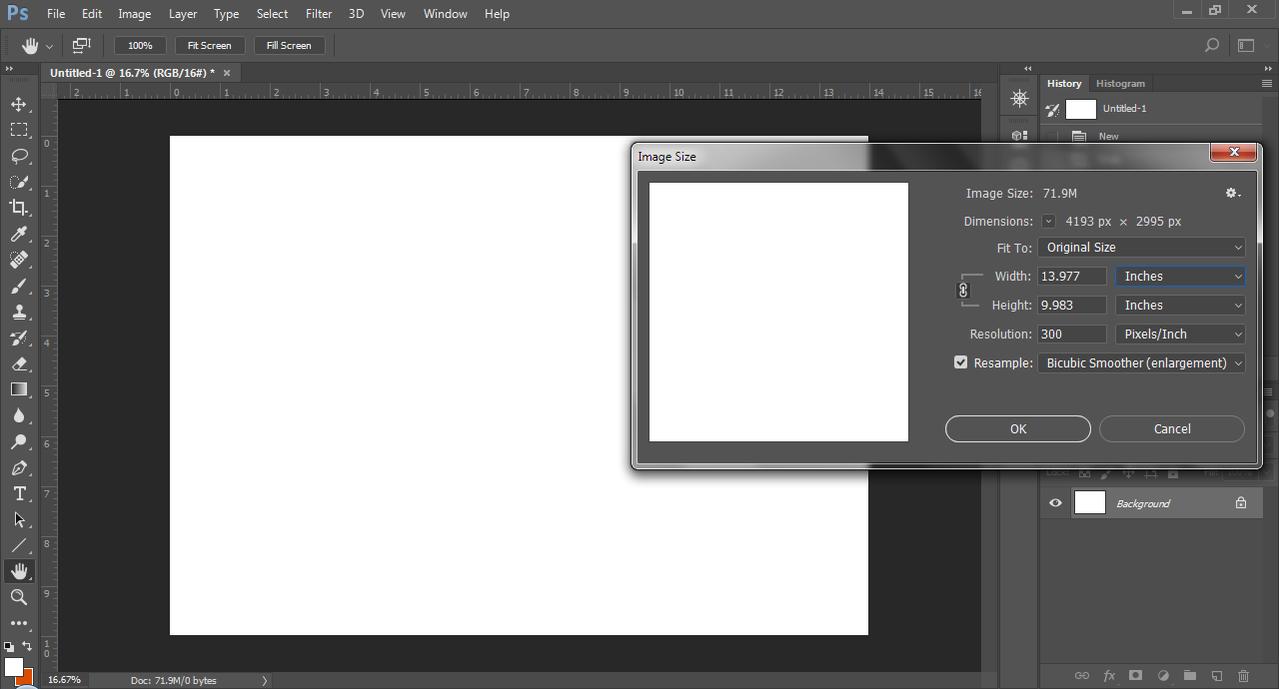Open the Fit To dropdown

(1141, 247)
